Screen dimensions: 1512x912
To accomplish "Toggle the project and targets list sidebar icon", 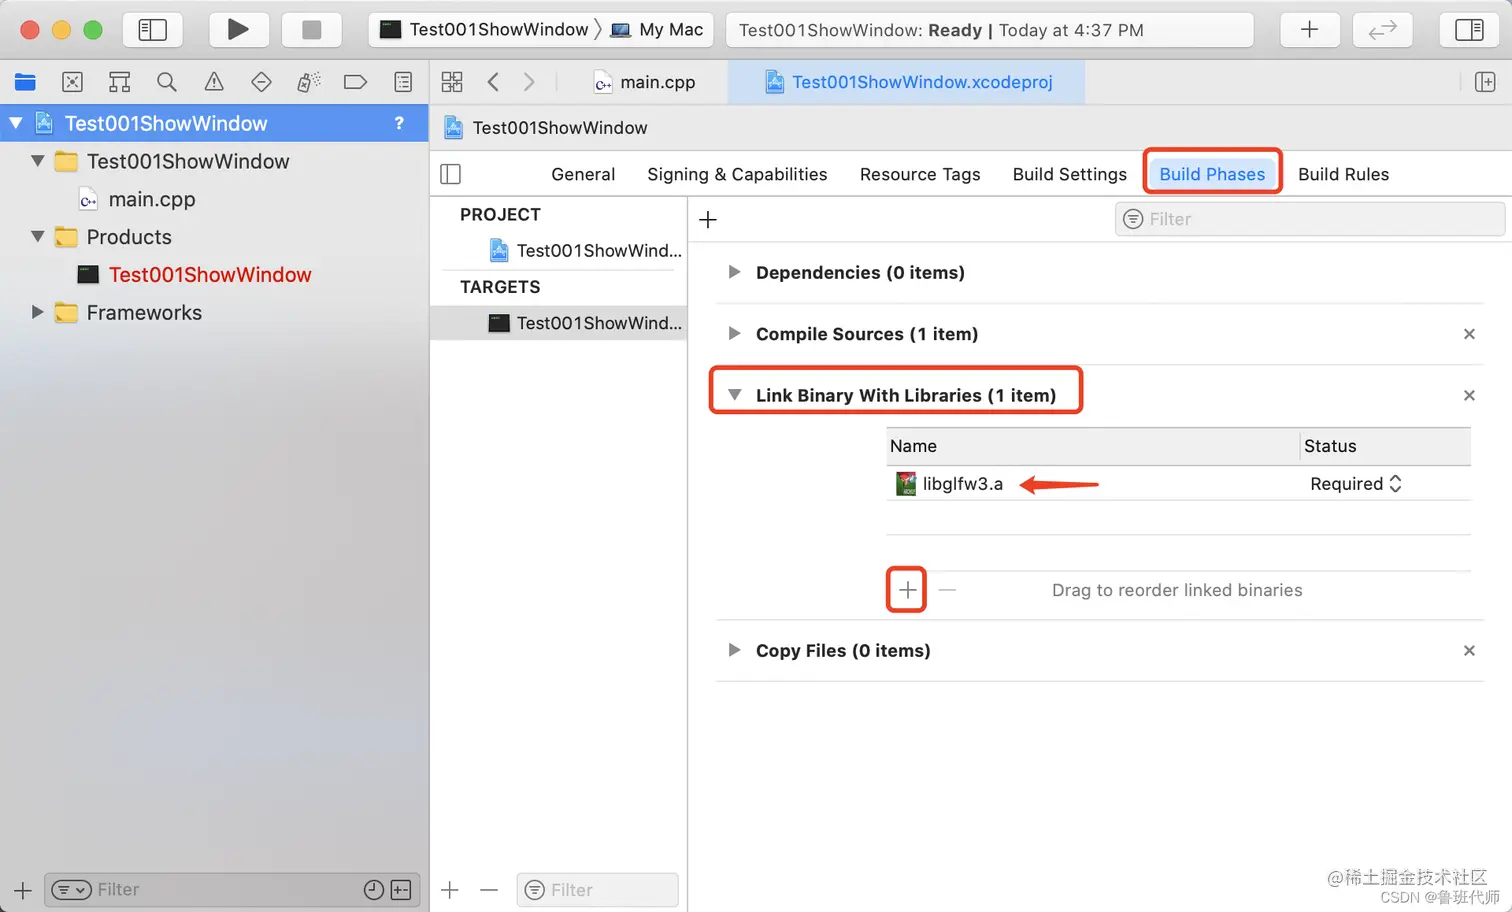I will 451,174.
